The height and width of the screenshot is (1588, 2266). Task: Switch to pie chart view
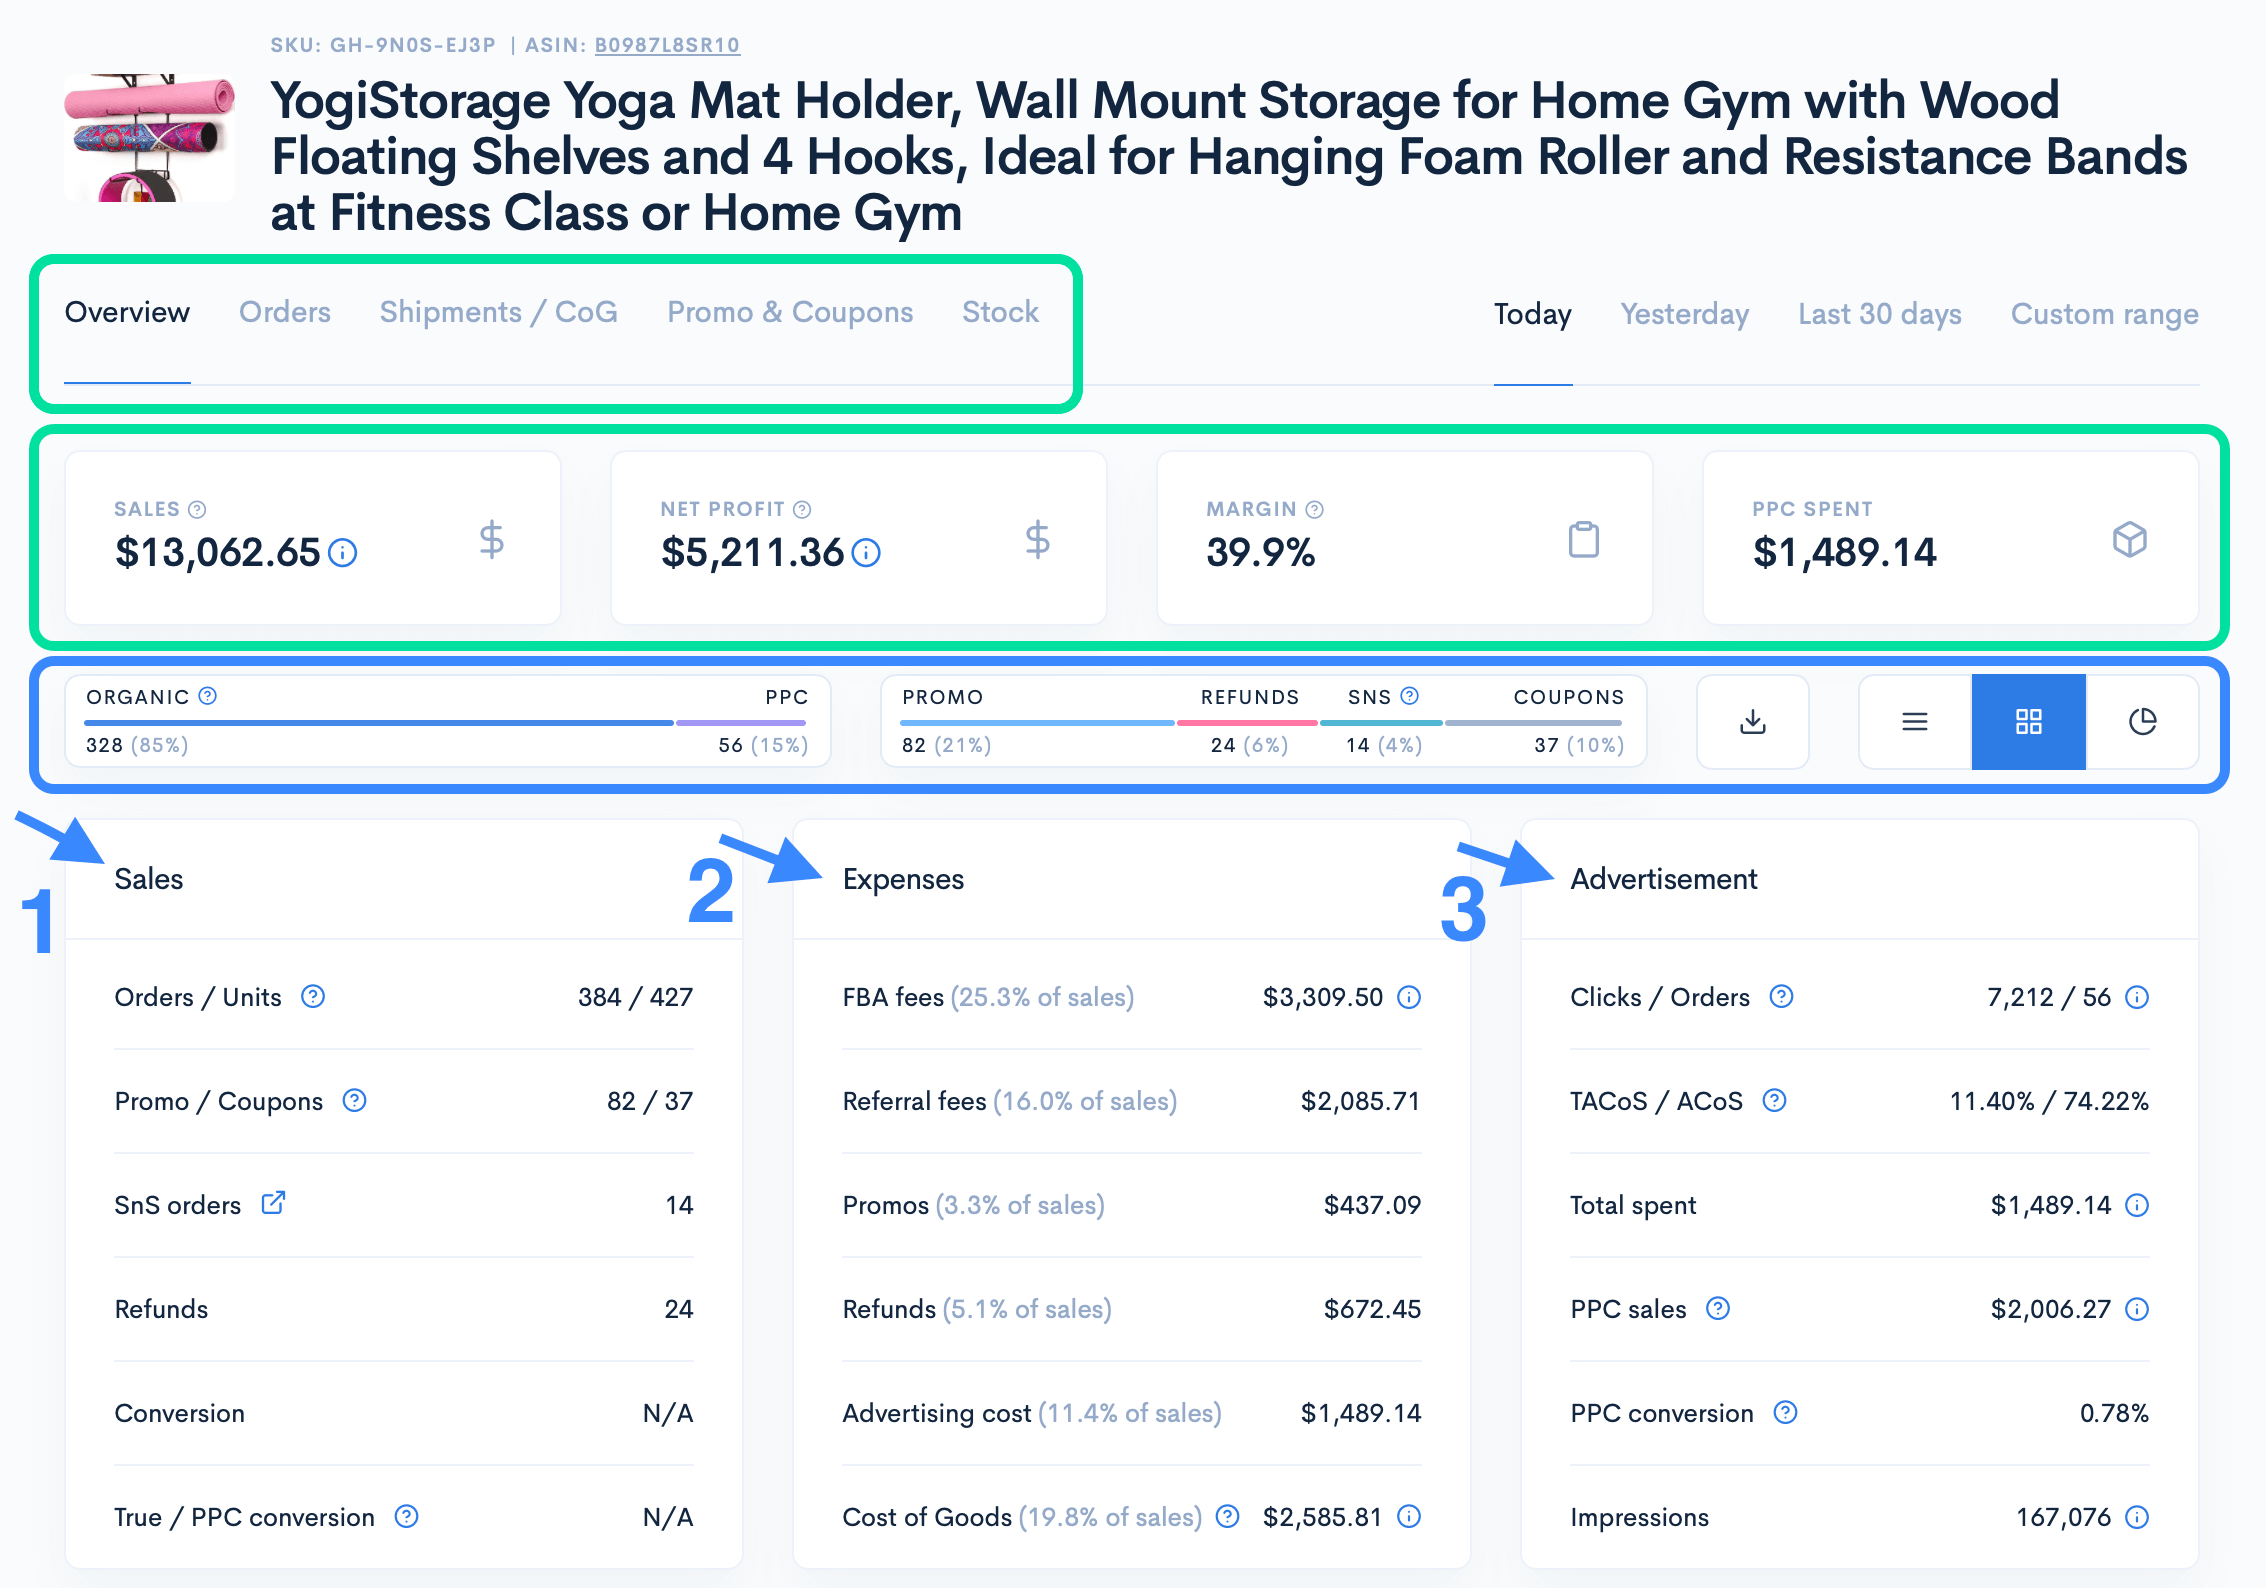click(2142, 721)
